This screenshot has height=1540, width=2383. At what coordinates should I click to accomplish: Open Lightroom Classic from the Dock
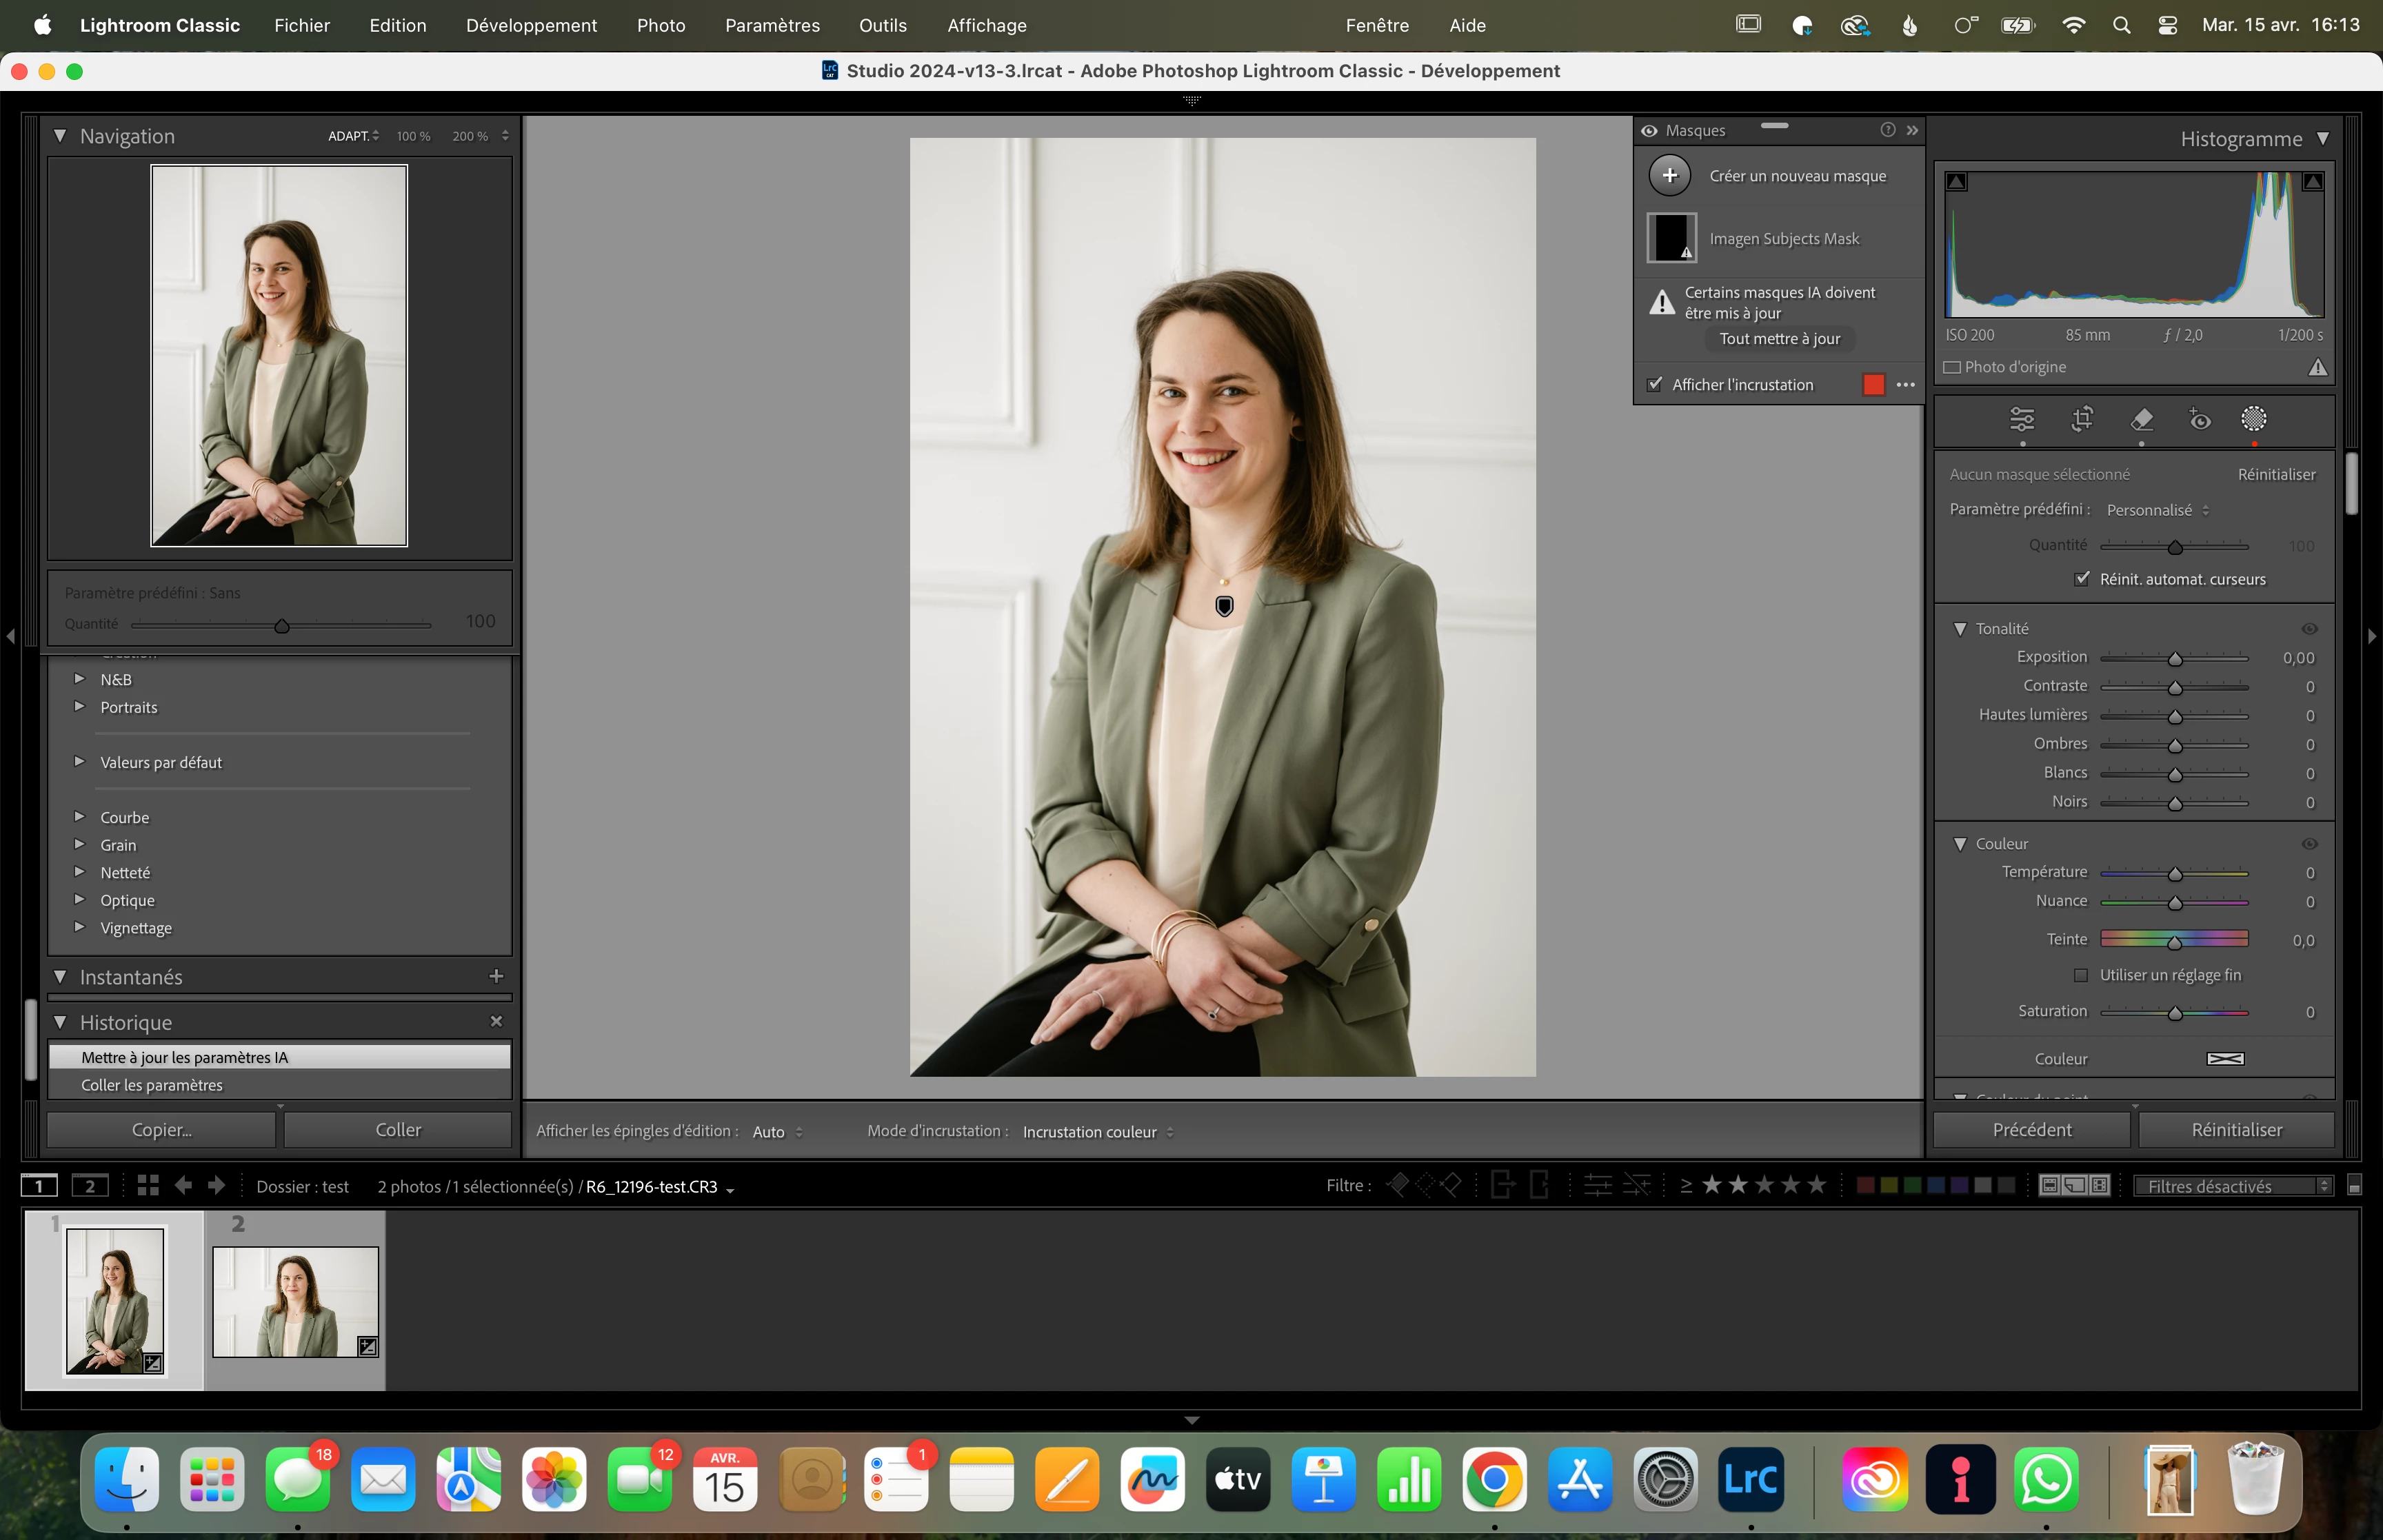click(1750, 1479)
